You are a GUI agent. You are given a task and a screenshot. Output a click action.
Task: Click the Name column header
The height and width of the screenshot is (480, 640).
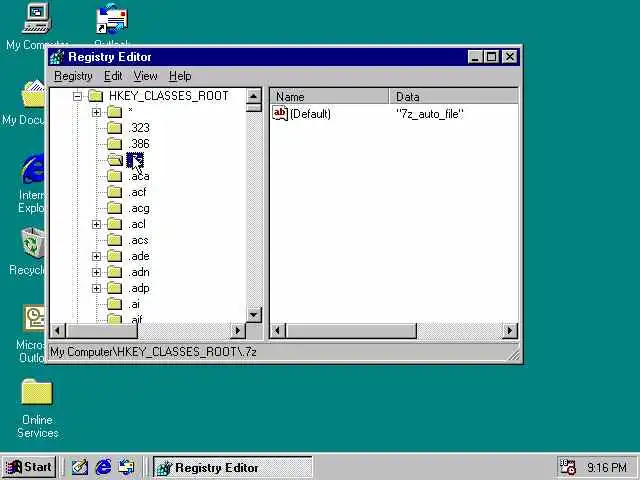(x=329, y=97)
